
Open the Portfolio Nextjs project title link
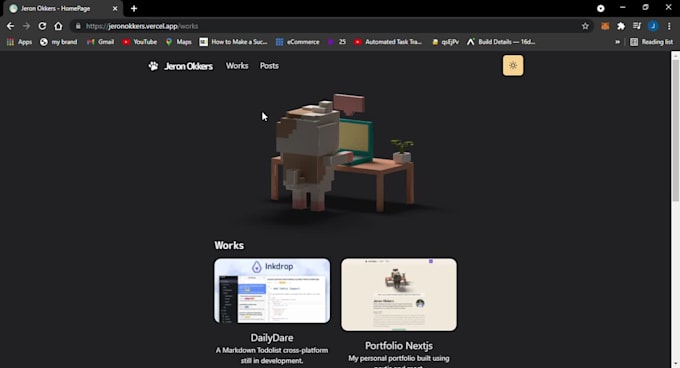point(399,346)
